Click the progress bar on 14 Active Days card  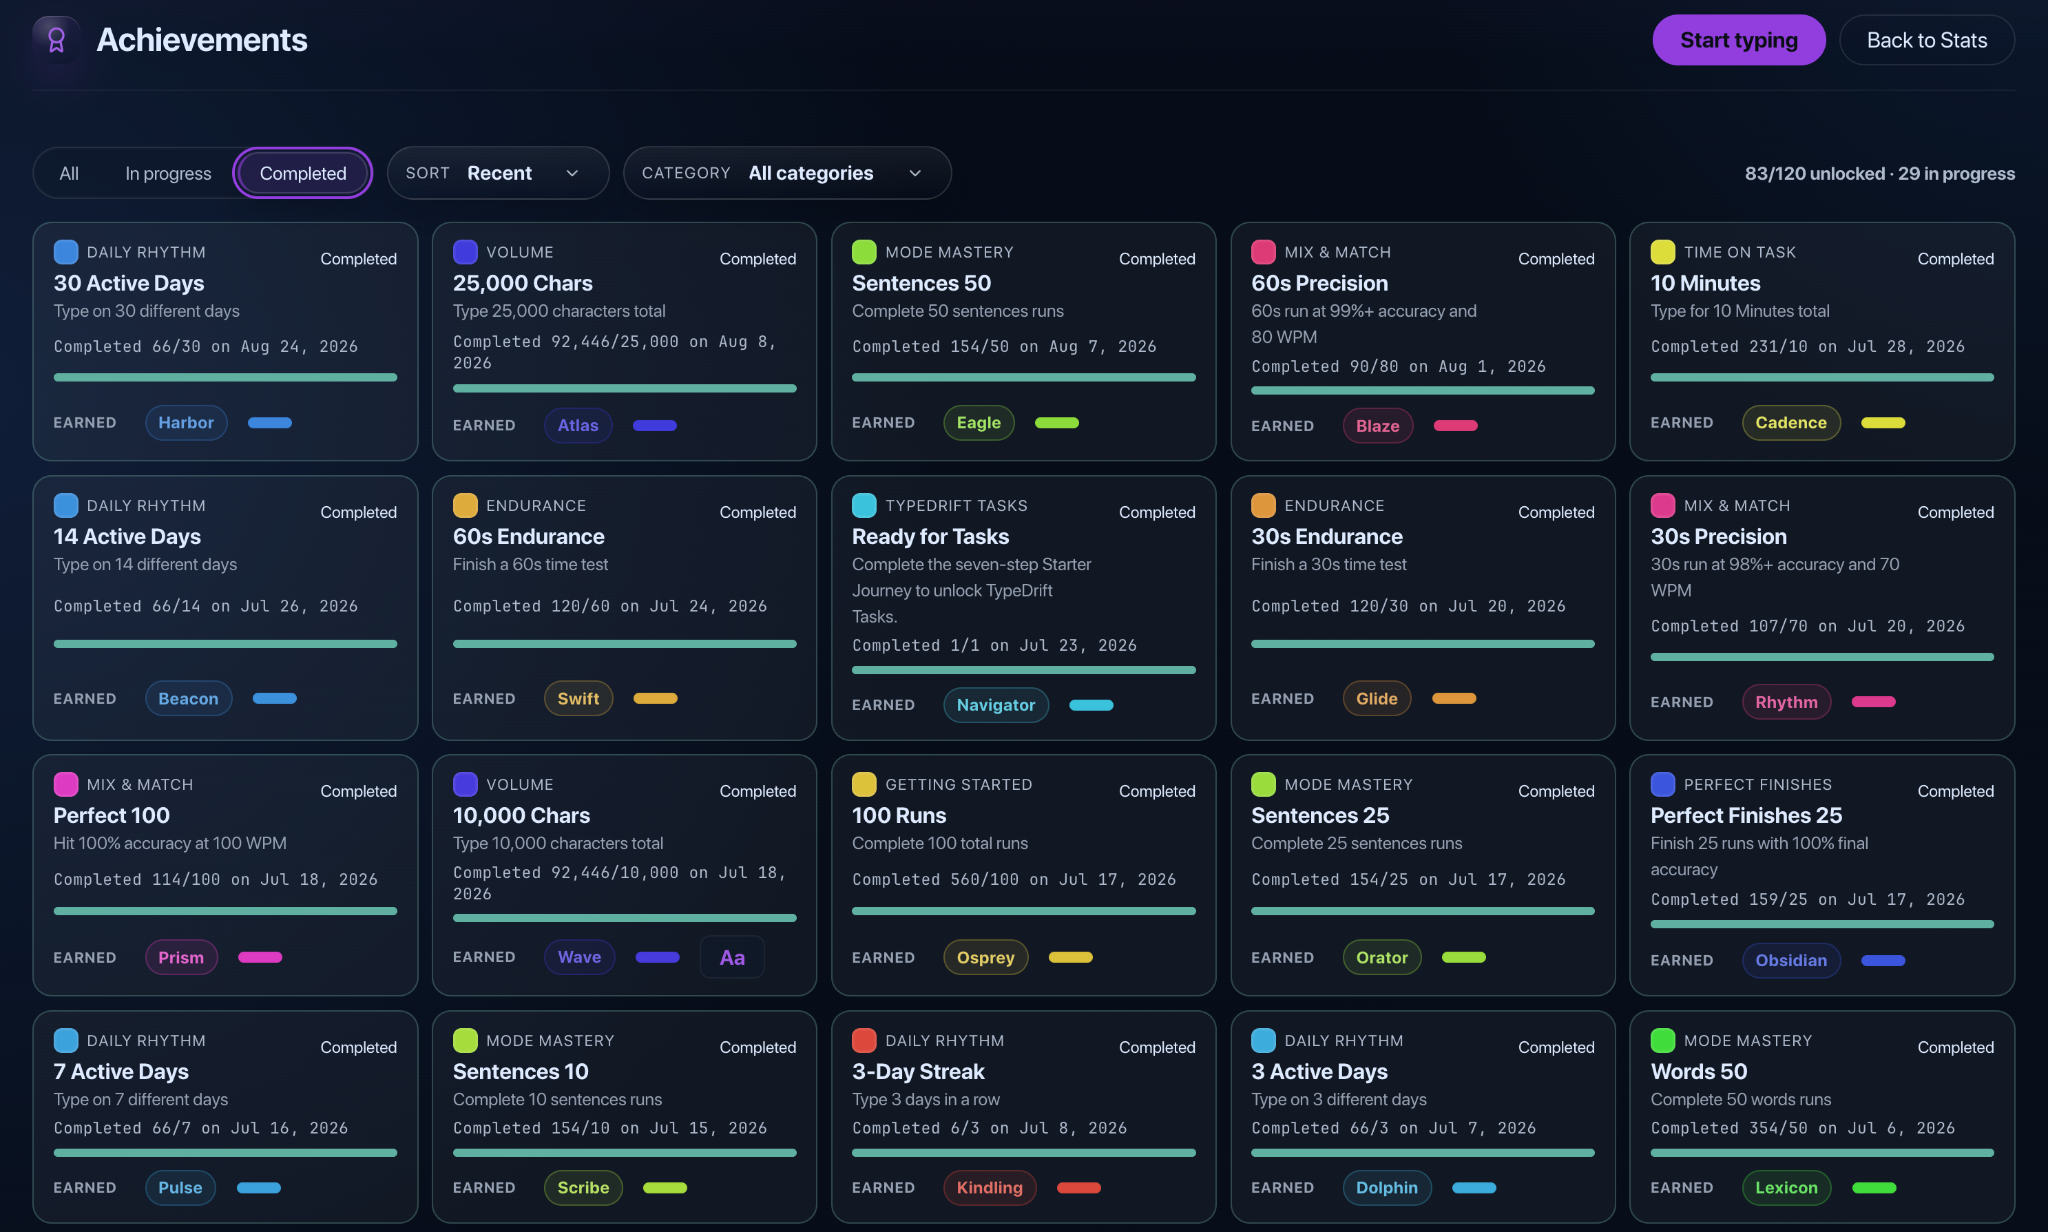click(x=225, y=643)
